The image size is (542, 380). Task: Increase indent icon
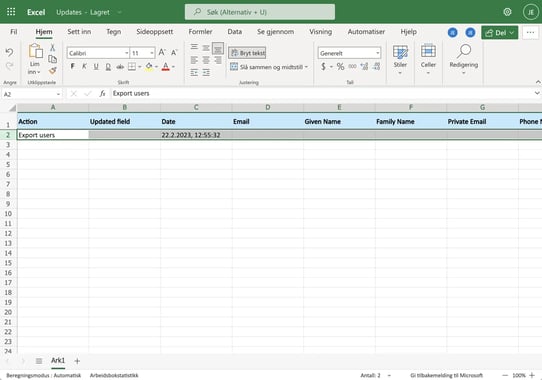pos(206,73)
